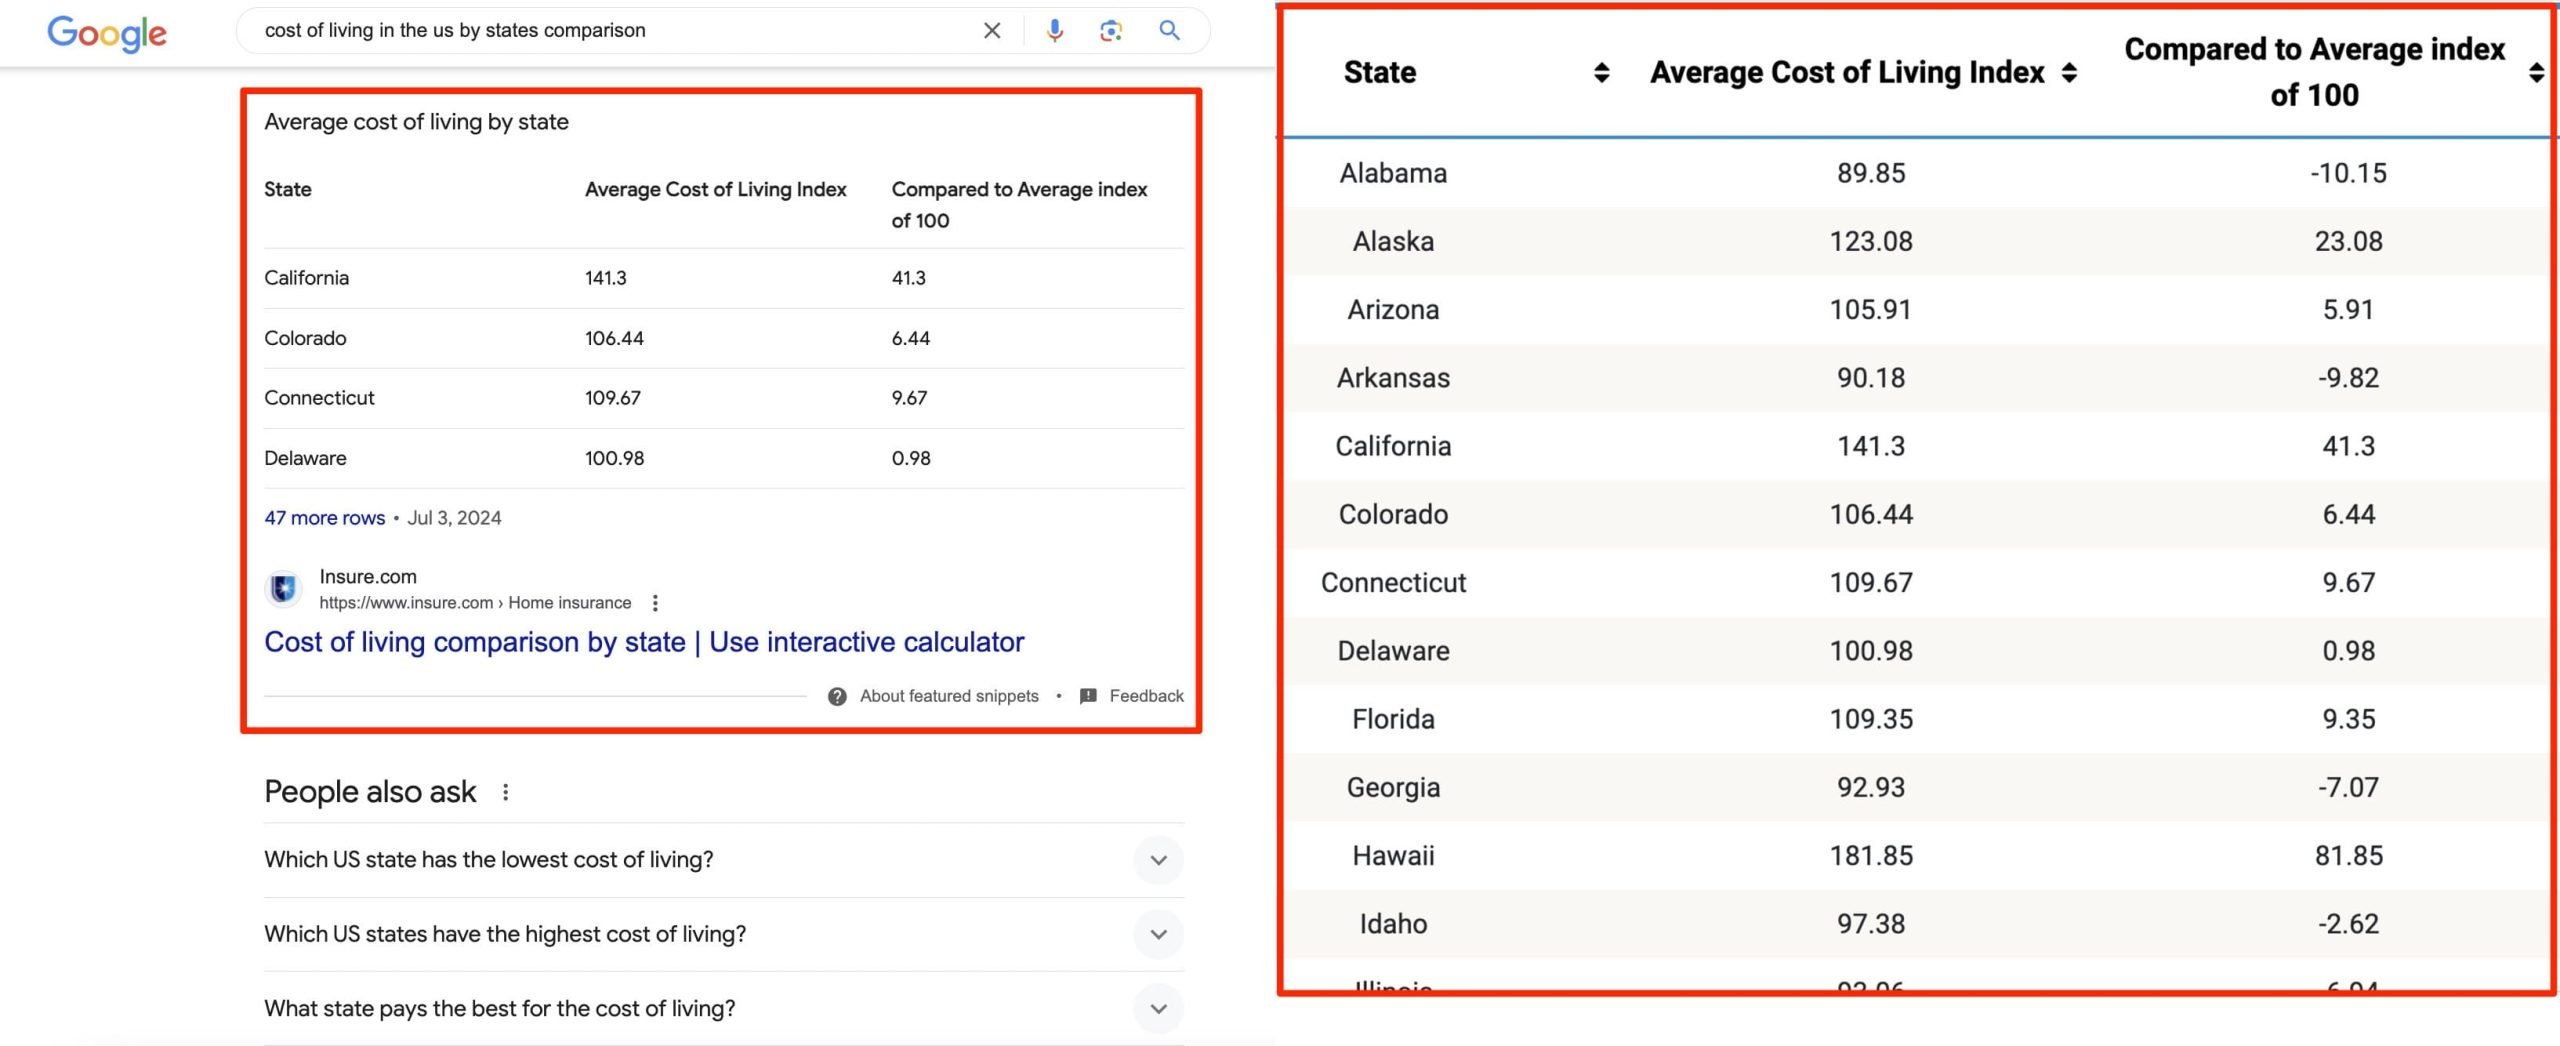Click 'Average cost of living by state' heading

point(416,122)
